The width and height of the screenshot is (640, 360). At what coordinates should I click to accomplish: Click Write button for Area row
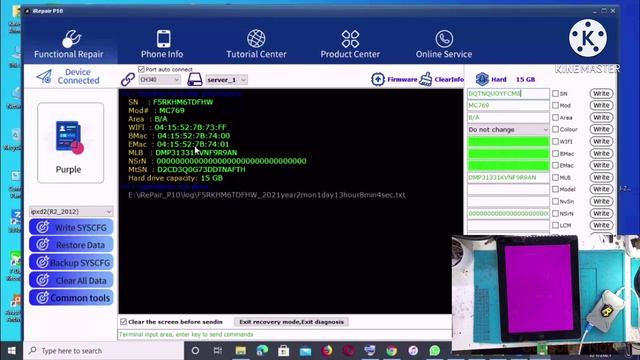601,118
